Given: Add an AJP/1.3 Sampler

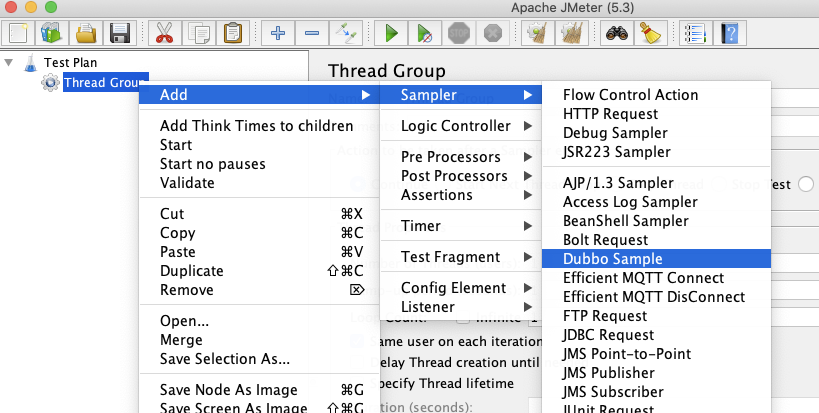Looking at the screenshot, I should pyautogui.click(x=656, y=183).
